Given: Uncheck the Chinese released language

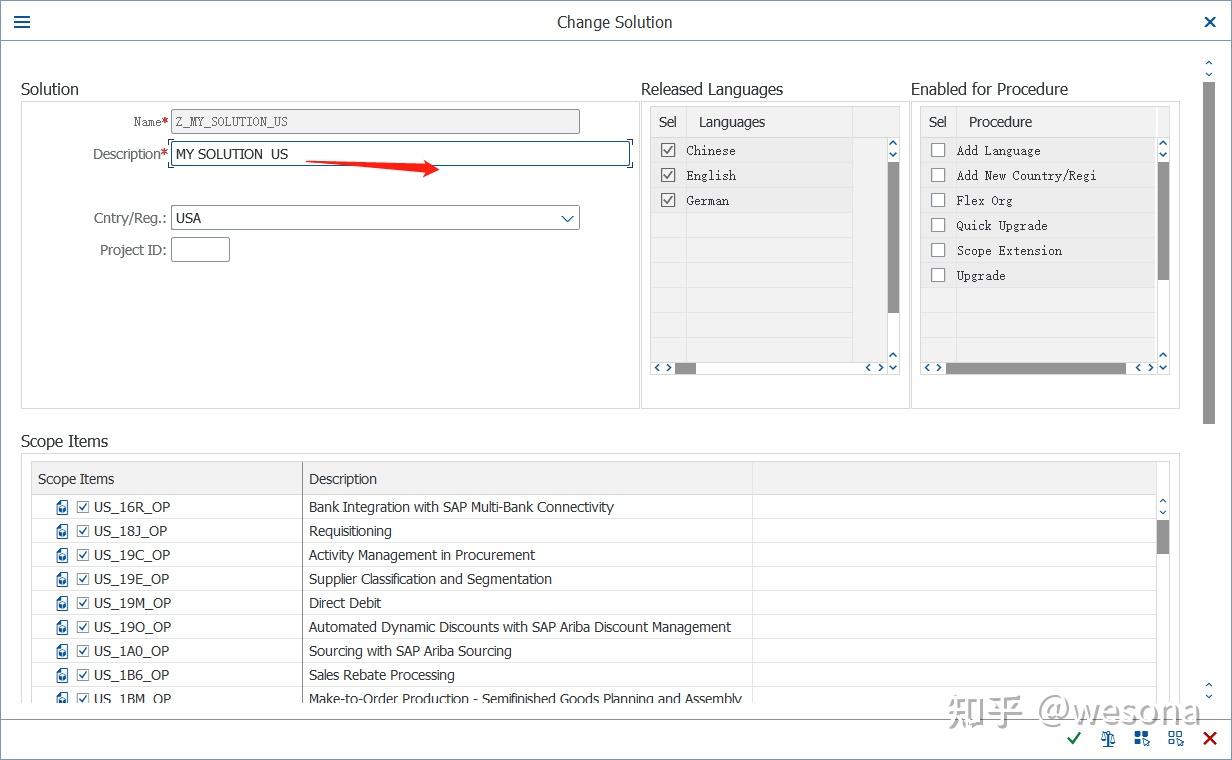Looking at the screenshot, I should tap(667, 150).
